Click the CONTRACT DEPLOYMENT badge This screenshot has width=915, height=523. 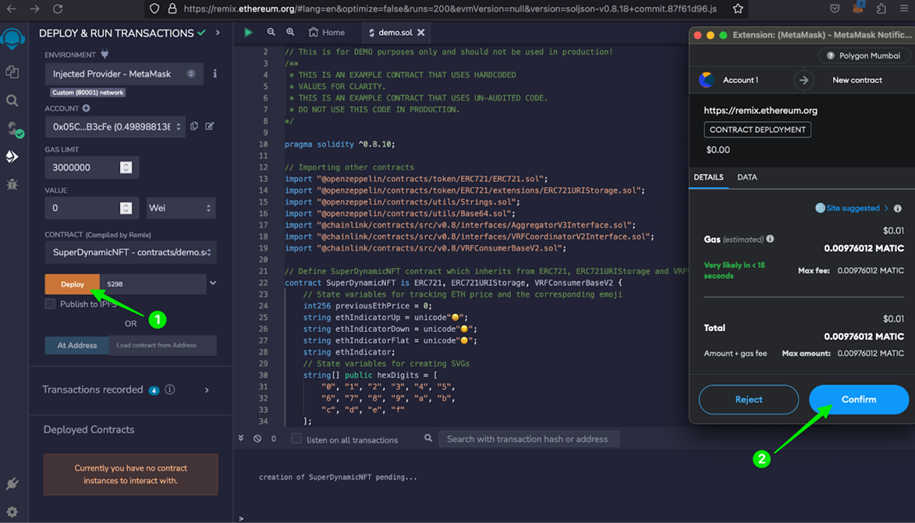(x=757, y=130)
